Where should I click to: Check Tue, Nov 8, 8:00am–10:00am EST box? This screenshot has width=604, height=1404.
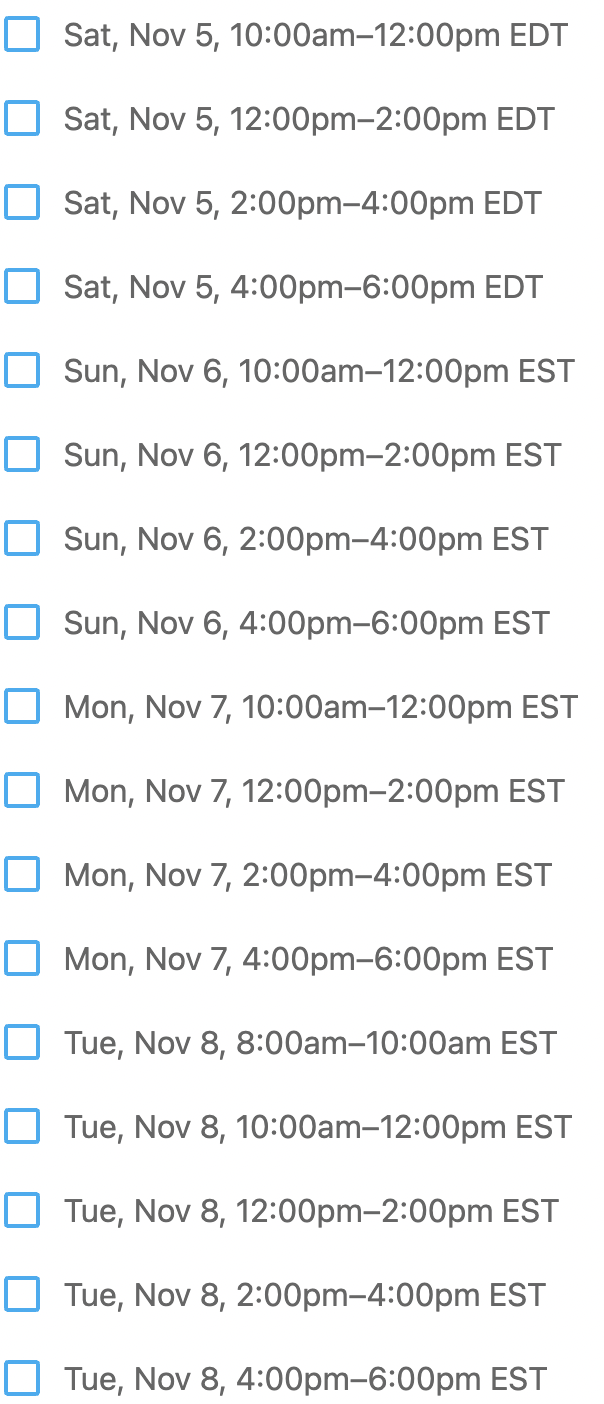pyautogui.click(x=22, y=1043)
